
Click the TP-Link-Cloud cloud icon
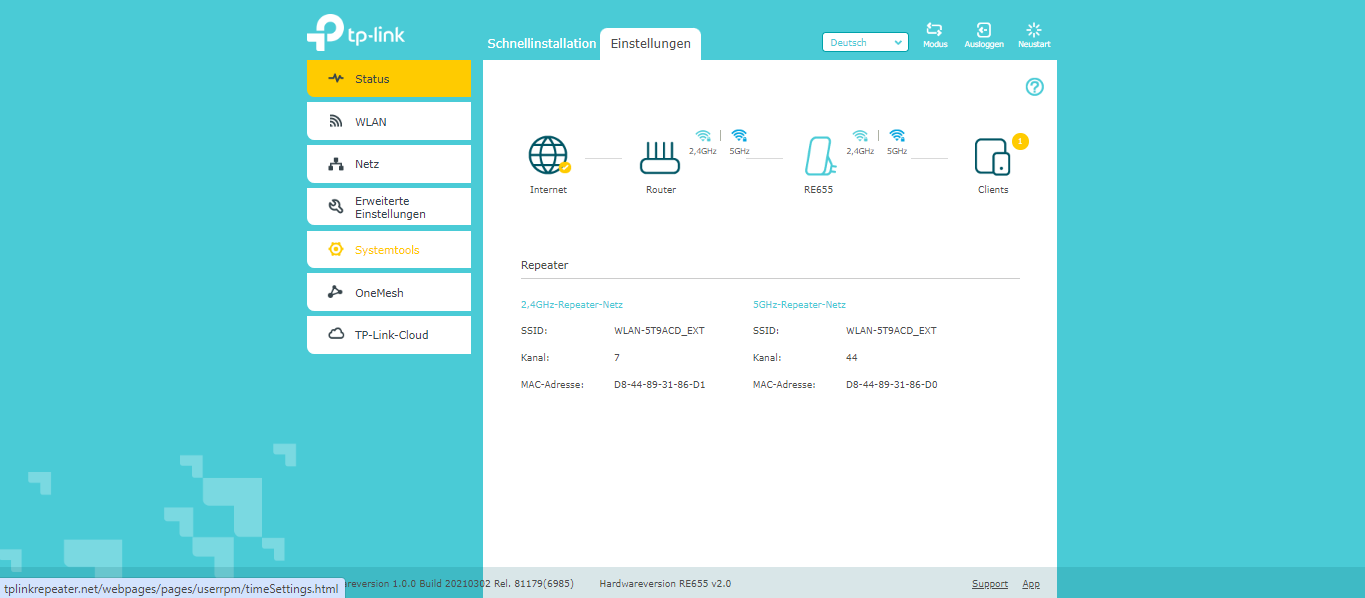pos(336,335)
